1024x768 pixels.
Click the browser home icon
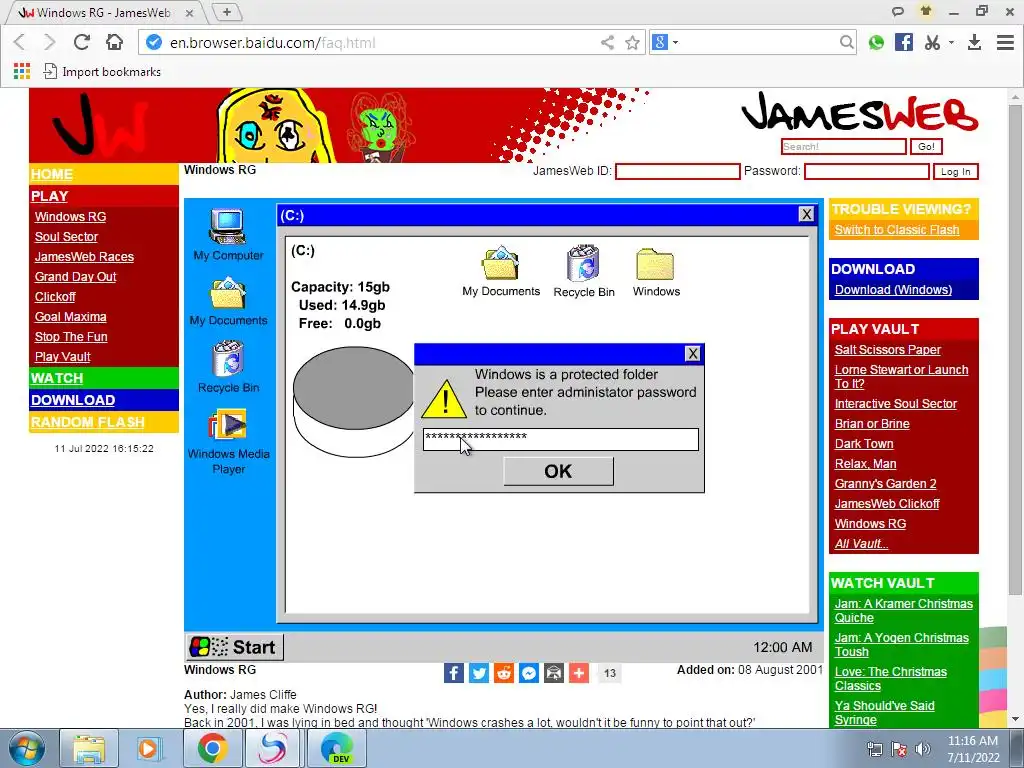coord(114,42)
